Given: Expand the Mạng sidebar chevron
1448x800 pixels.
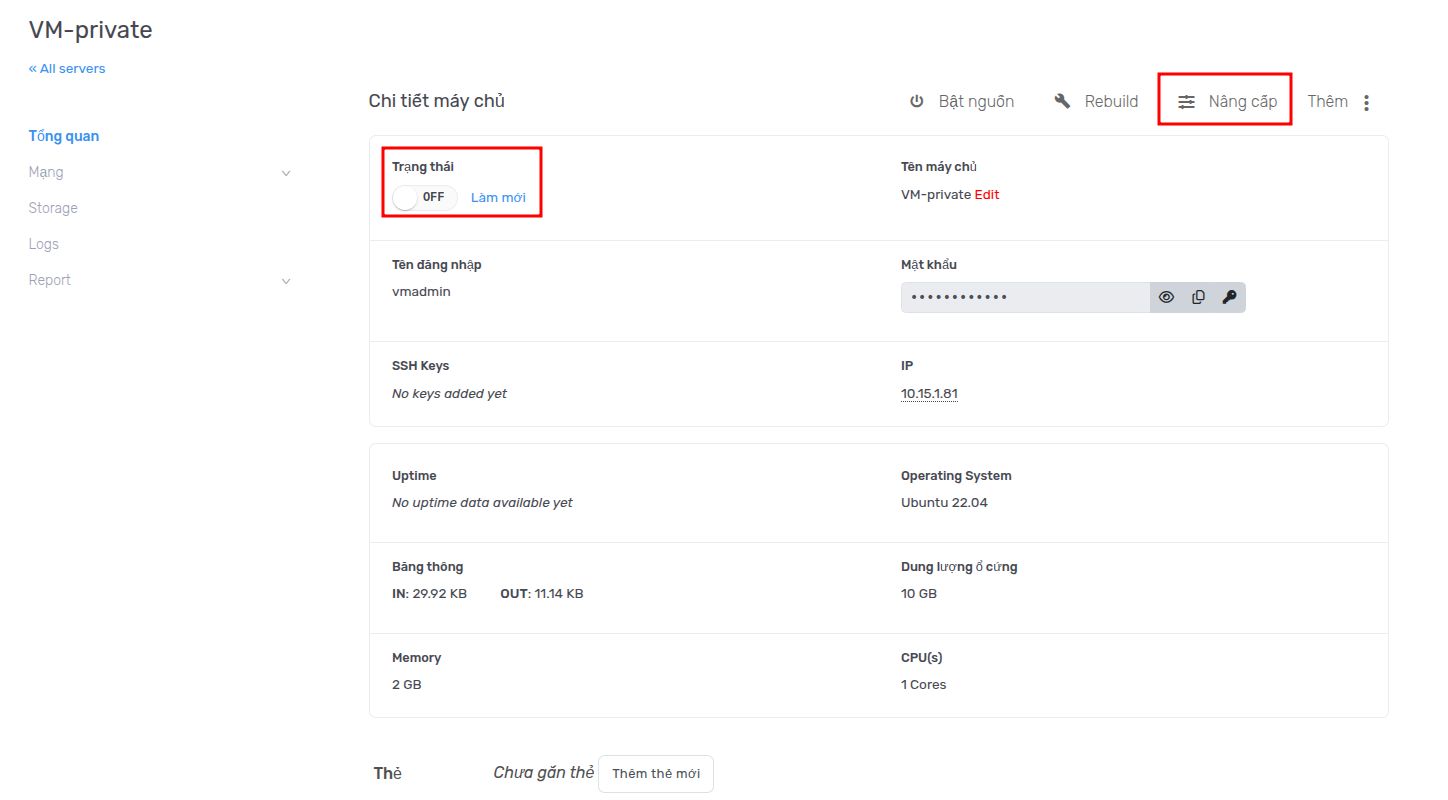Looking at the screenshot, I should (x=286, y=173).
